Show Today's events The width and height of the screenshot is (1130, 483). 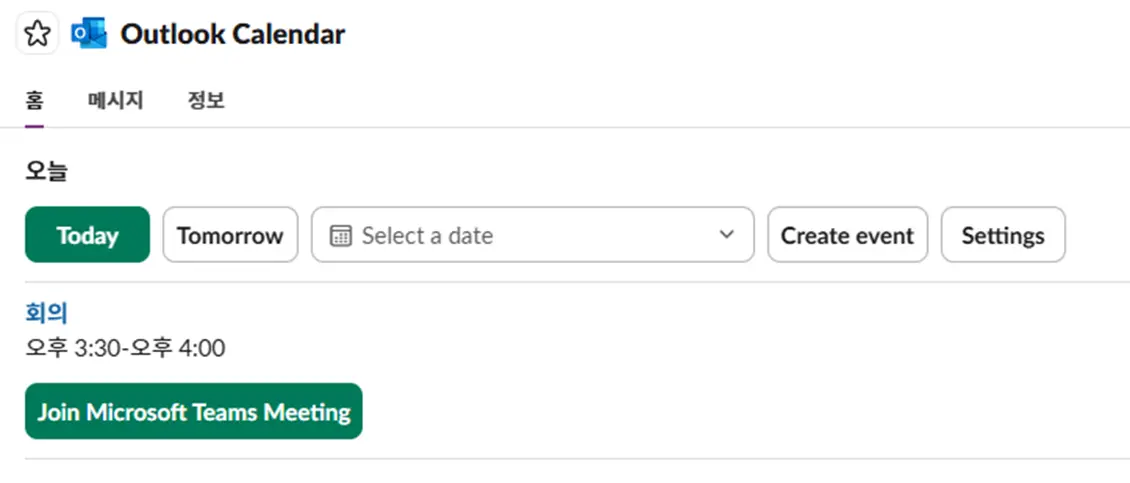pyautogui.click(x=87, y=235)
